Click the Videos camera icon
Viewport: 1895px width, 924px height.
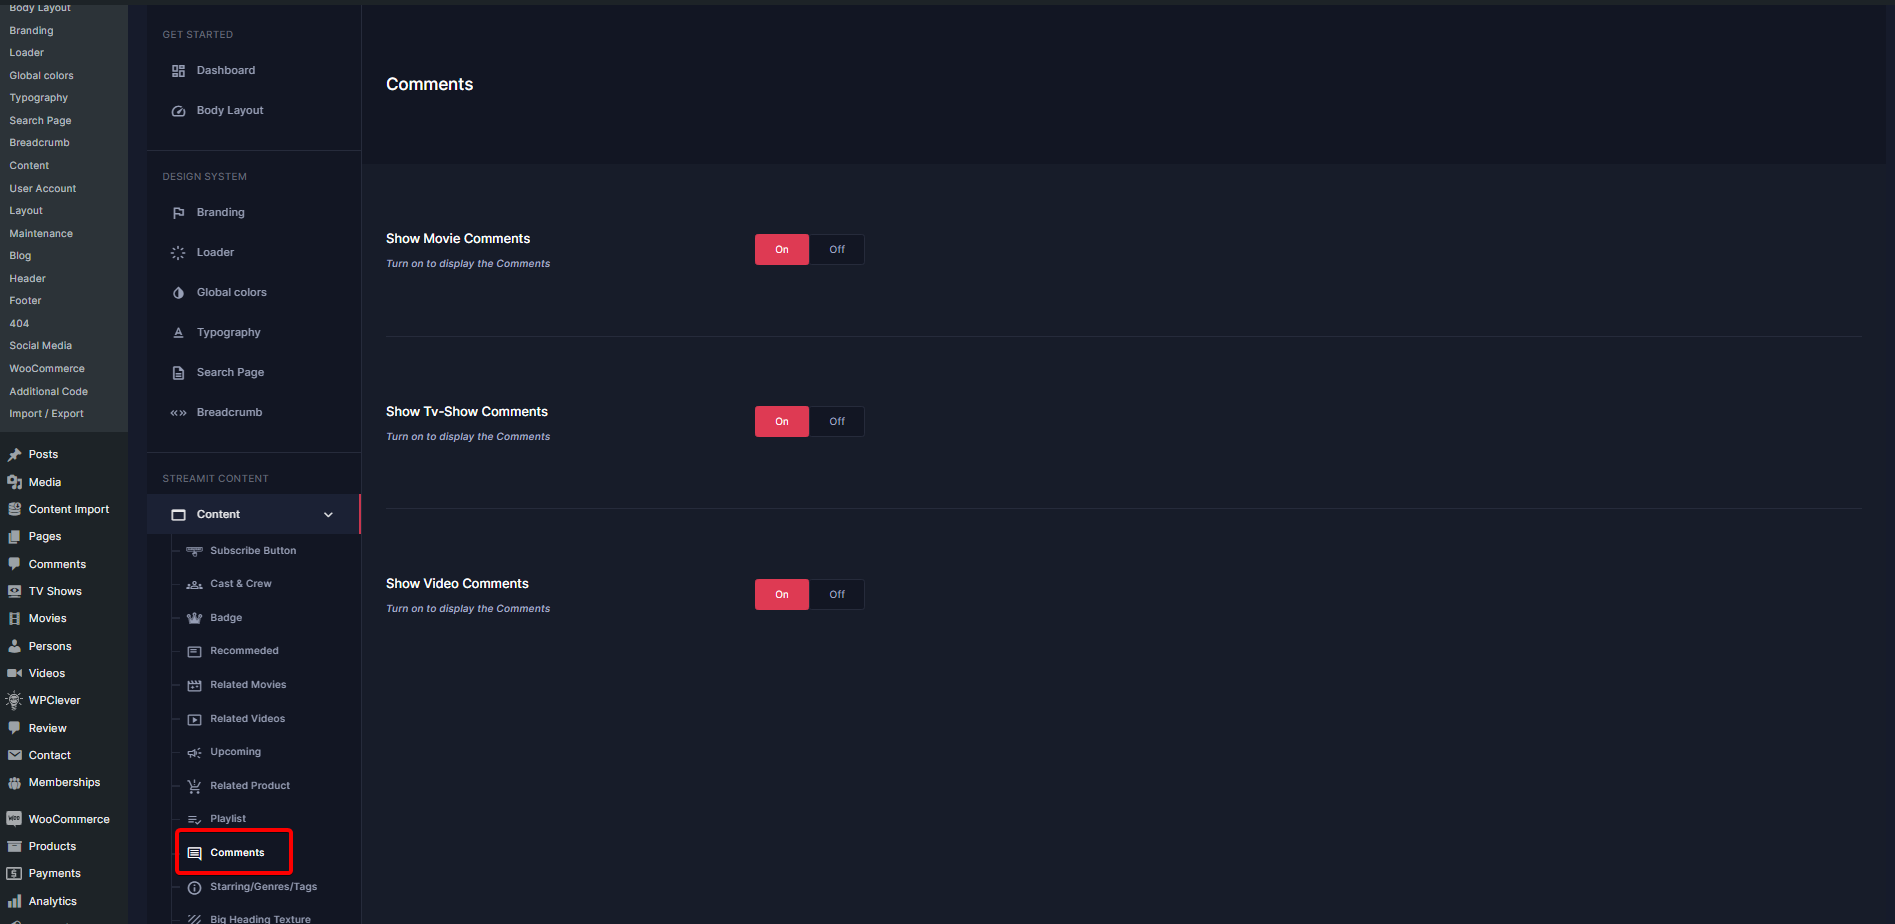point(15,674)
